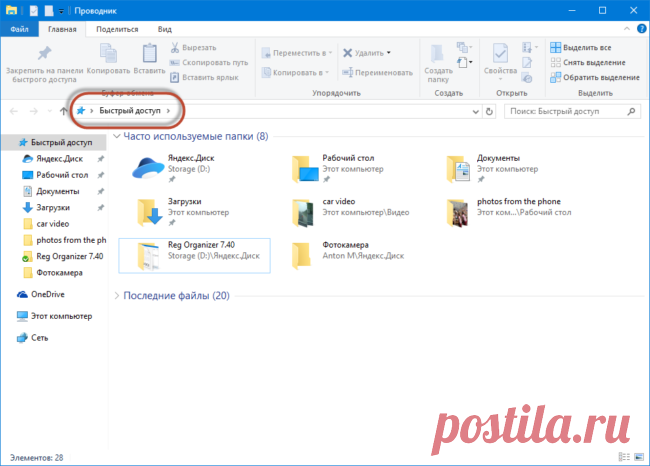650x466 pixels.
Task: Collapse the ribbon with the chevron
Action: [626, 29]
